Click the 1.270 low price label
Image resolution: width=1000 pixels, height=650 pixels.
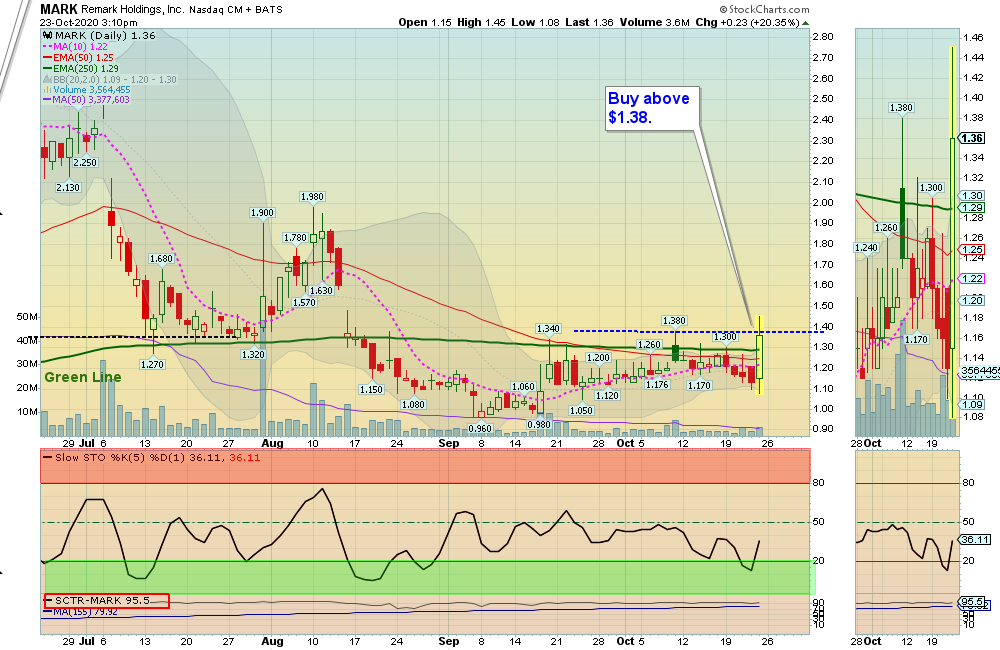[x=152, y=365]
